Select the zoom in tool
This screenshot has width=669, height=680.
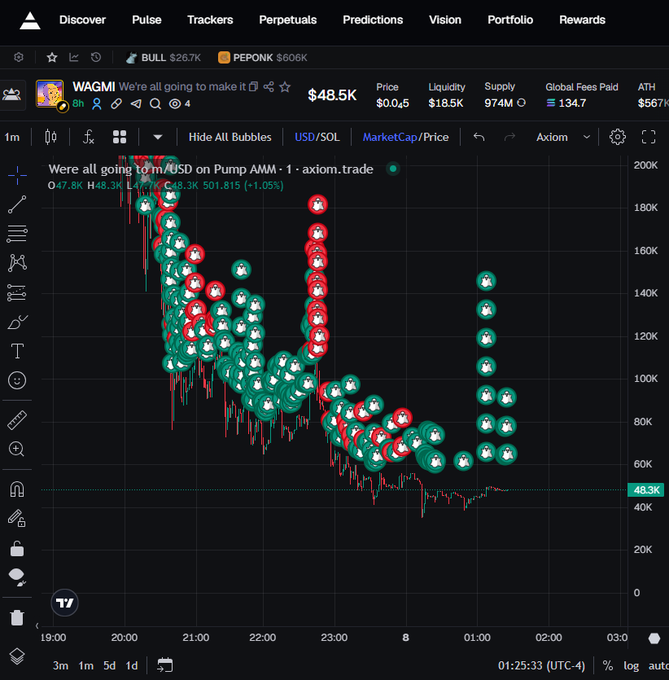point(17,449)
